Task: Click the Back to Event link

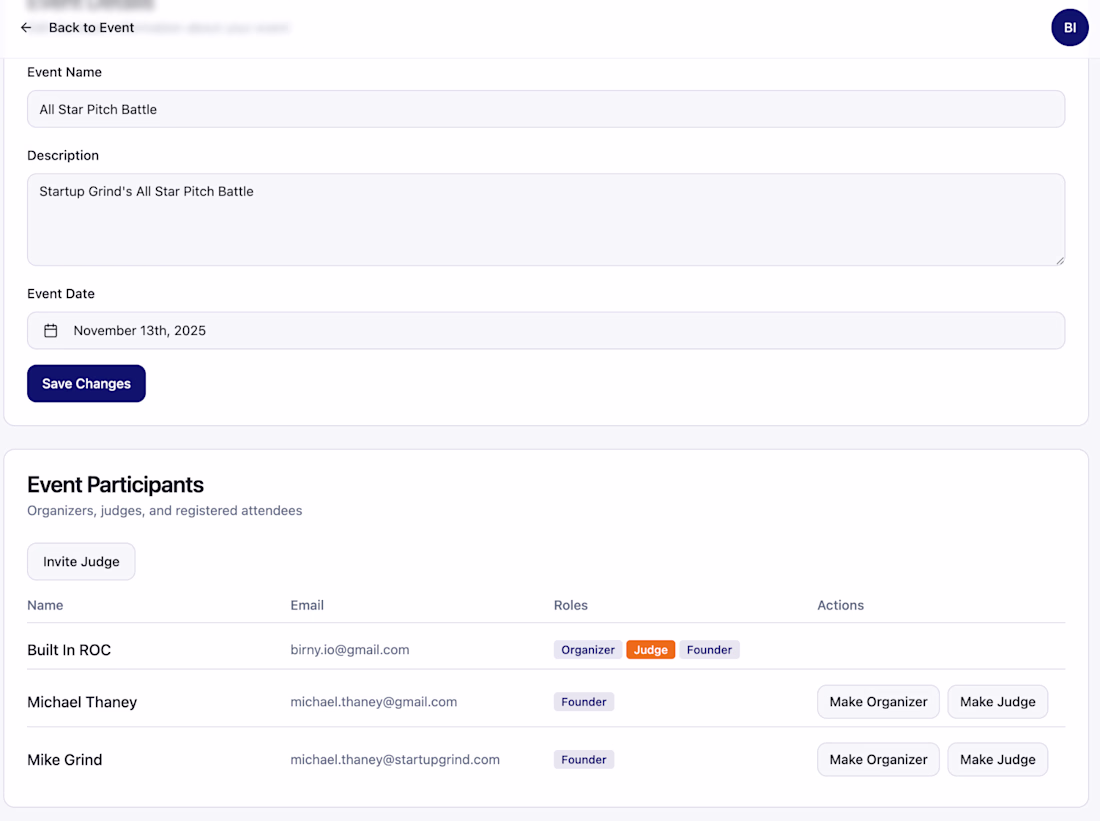Action: 91,28
